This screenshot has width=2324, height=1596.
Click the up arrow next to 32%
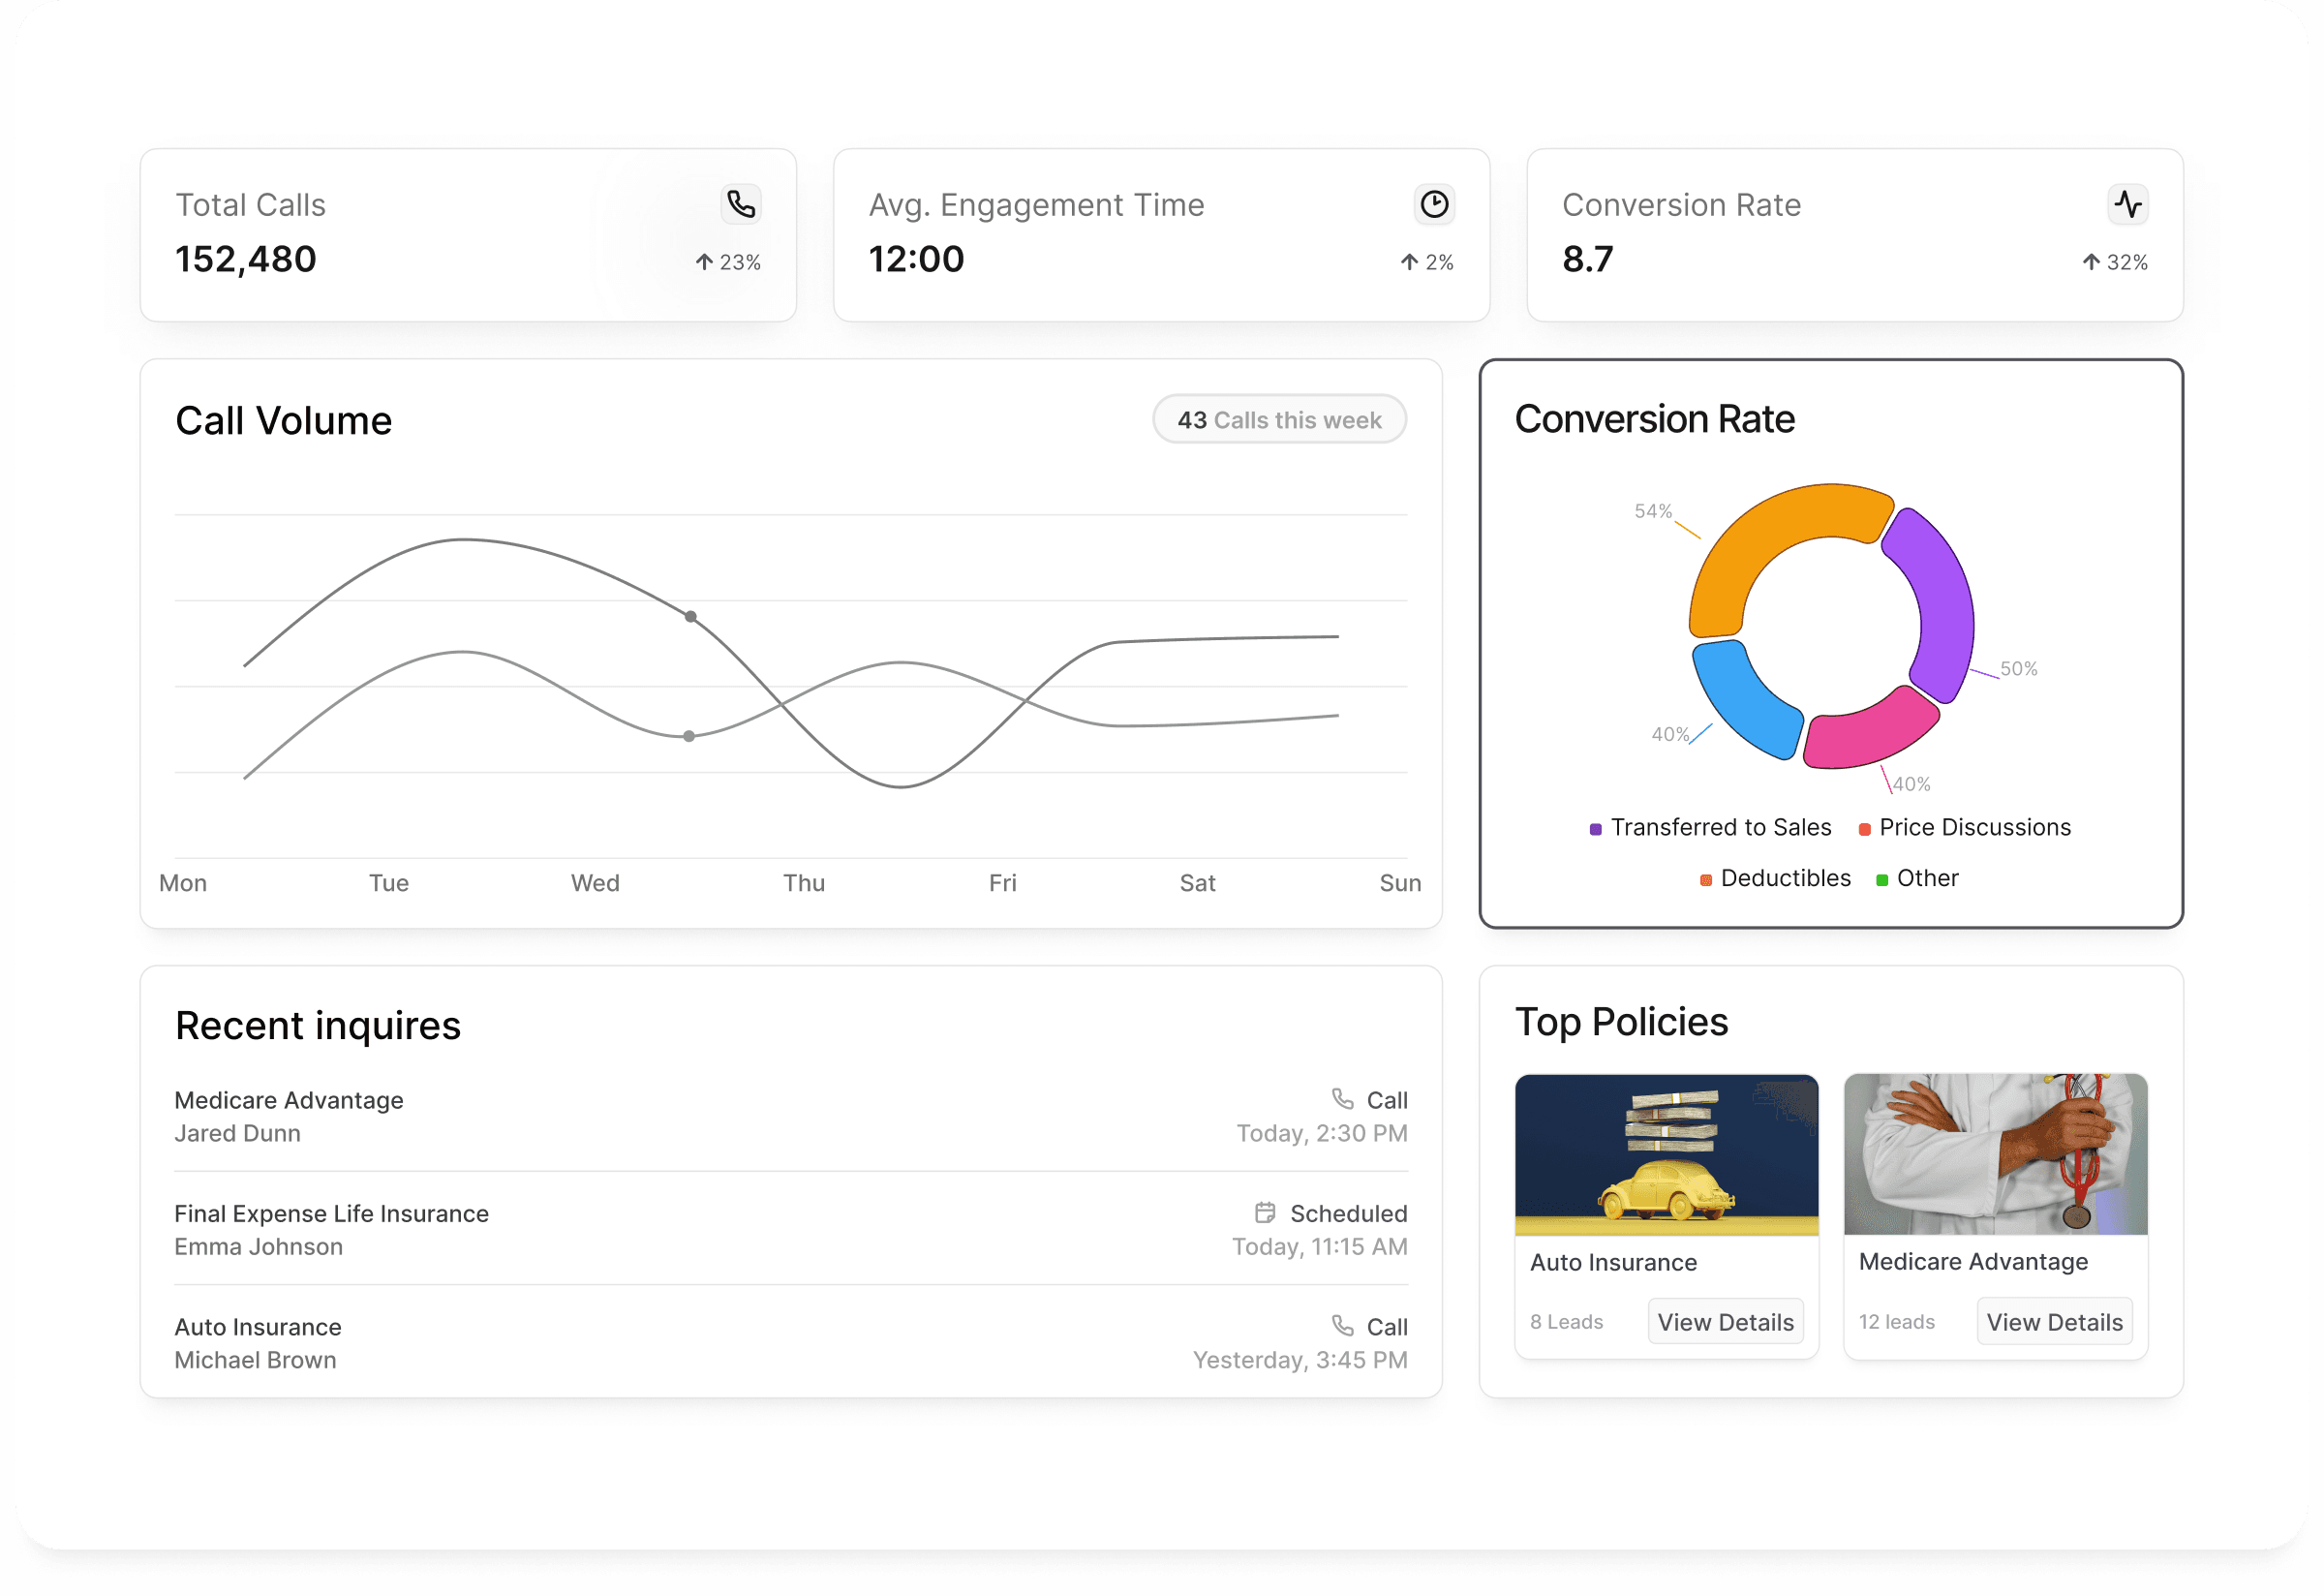coord(2090,262)
